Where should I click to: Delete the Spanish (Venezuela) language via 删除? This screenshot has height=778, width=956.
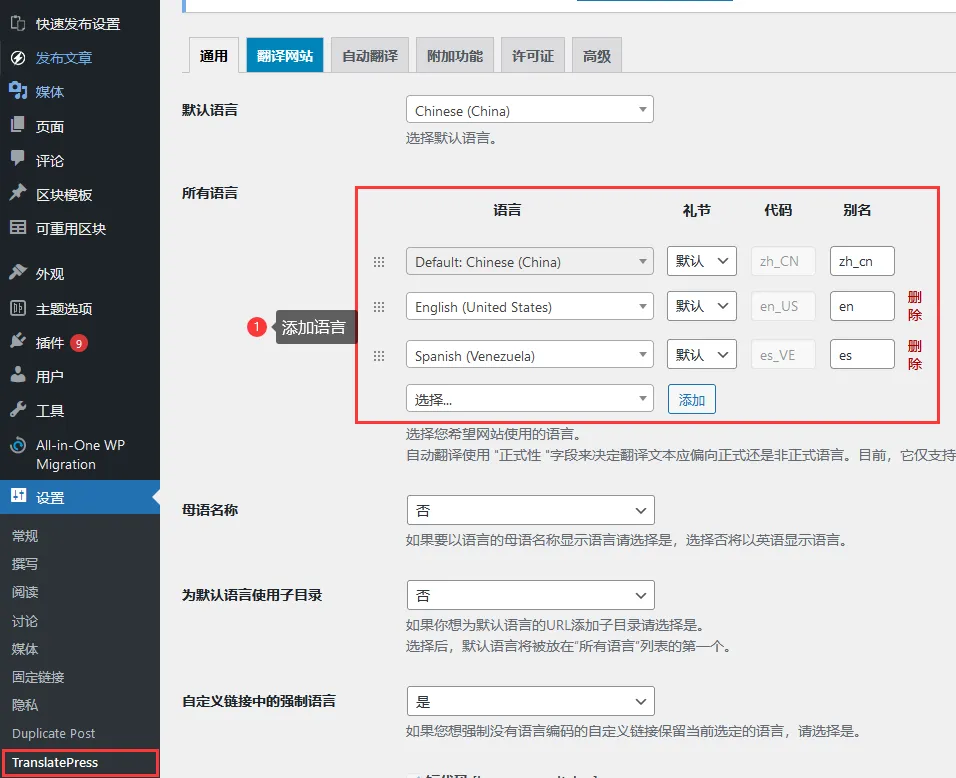click(x=914, y=355)
